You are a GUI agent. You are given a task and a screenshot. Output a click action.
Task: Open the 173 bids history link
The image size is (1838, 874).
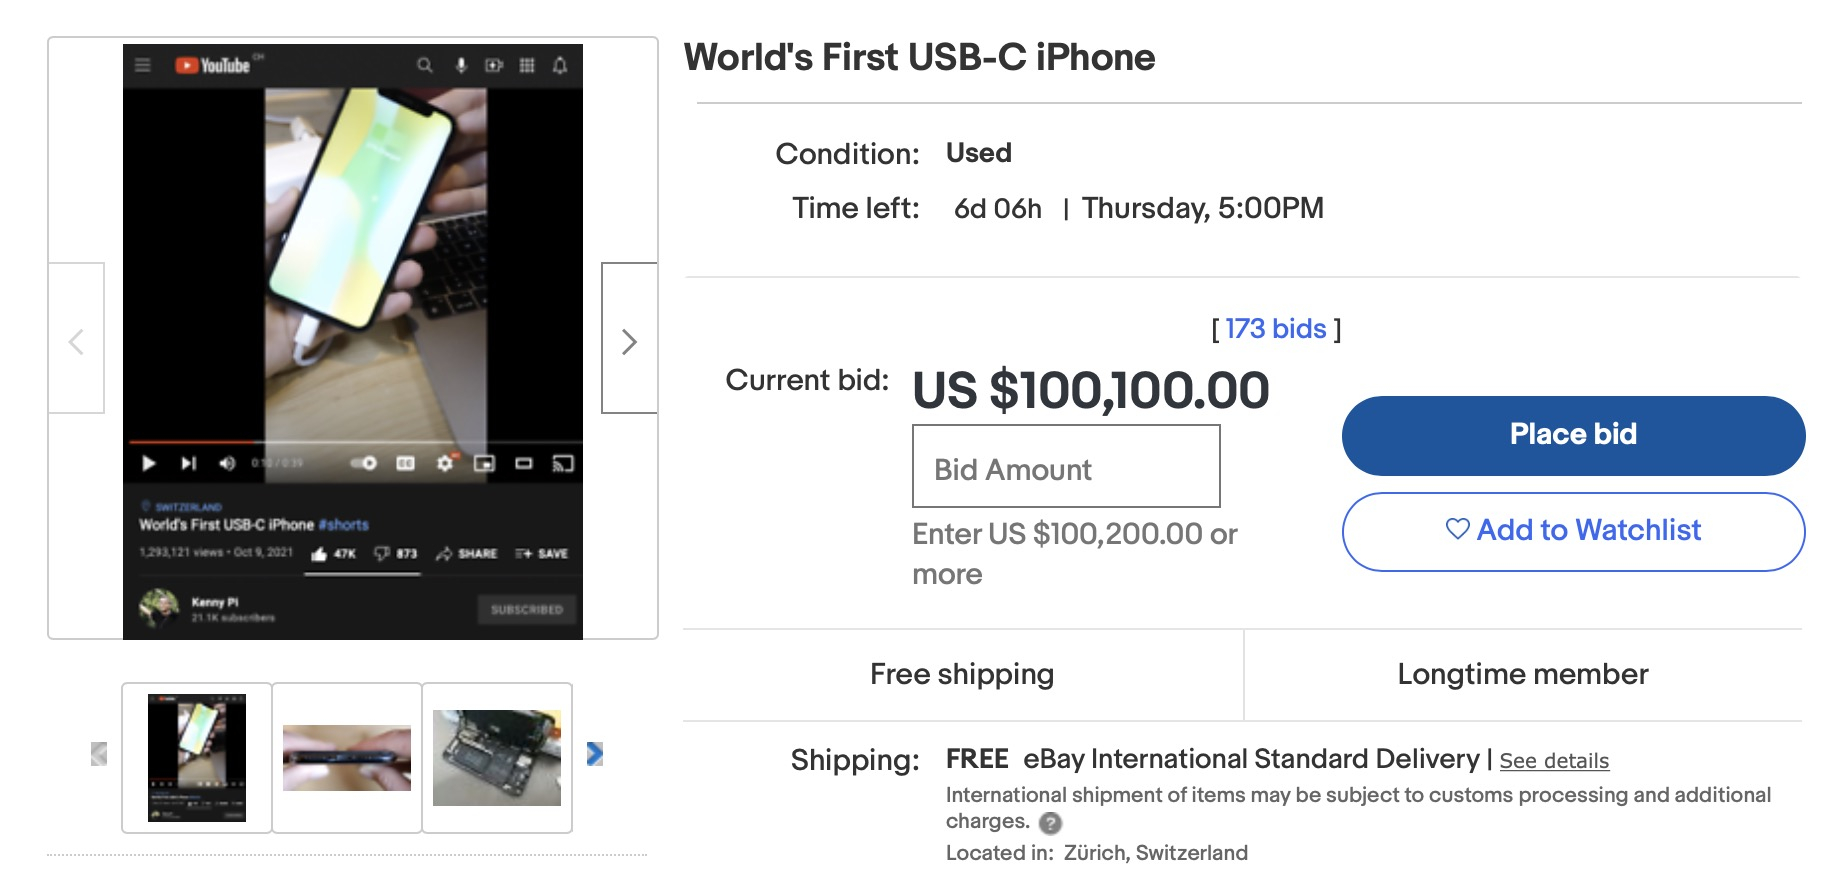click(1275, 329)
